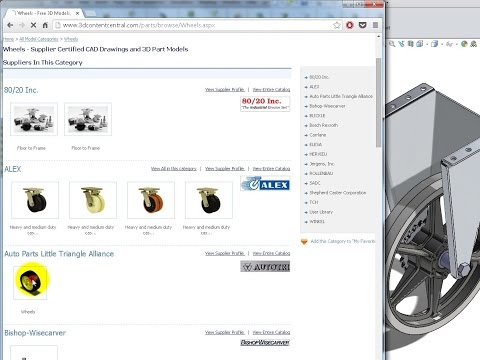This screenshot has height=360, width=480.
Task: View Supplier Profile for ALEX
Action: (225, 169)
